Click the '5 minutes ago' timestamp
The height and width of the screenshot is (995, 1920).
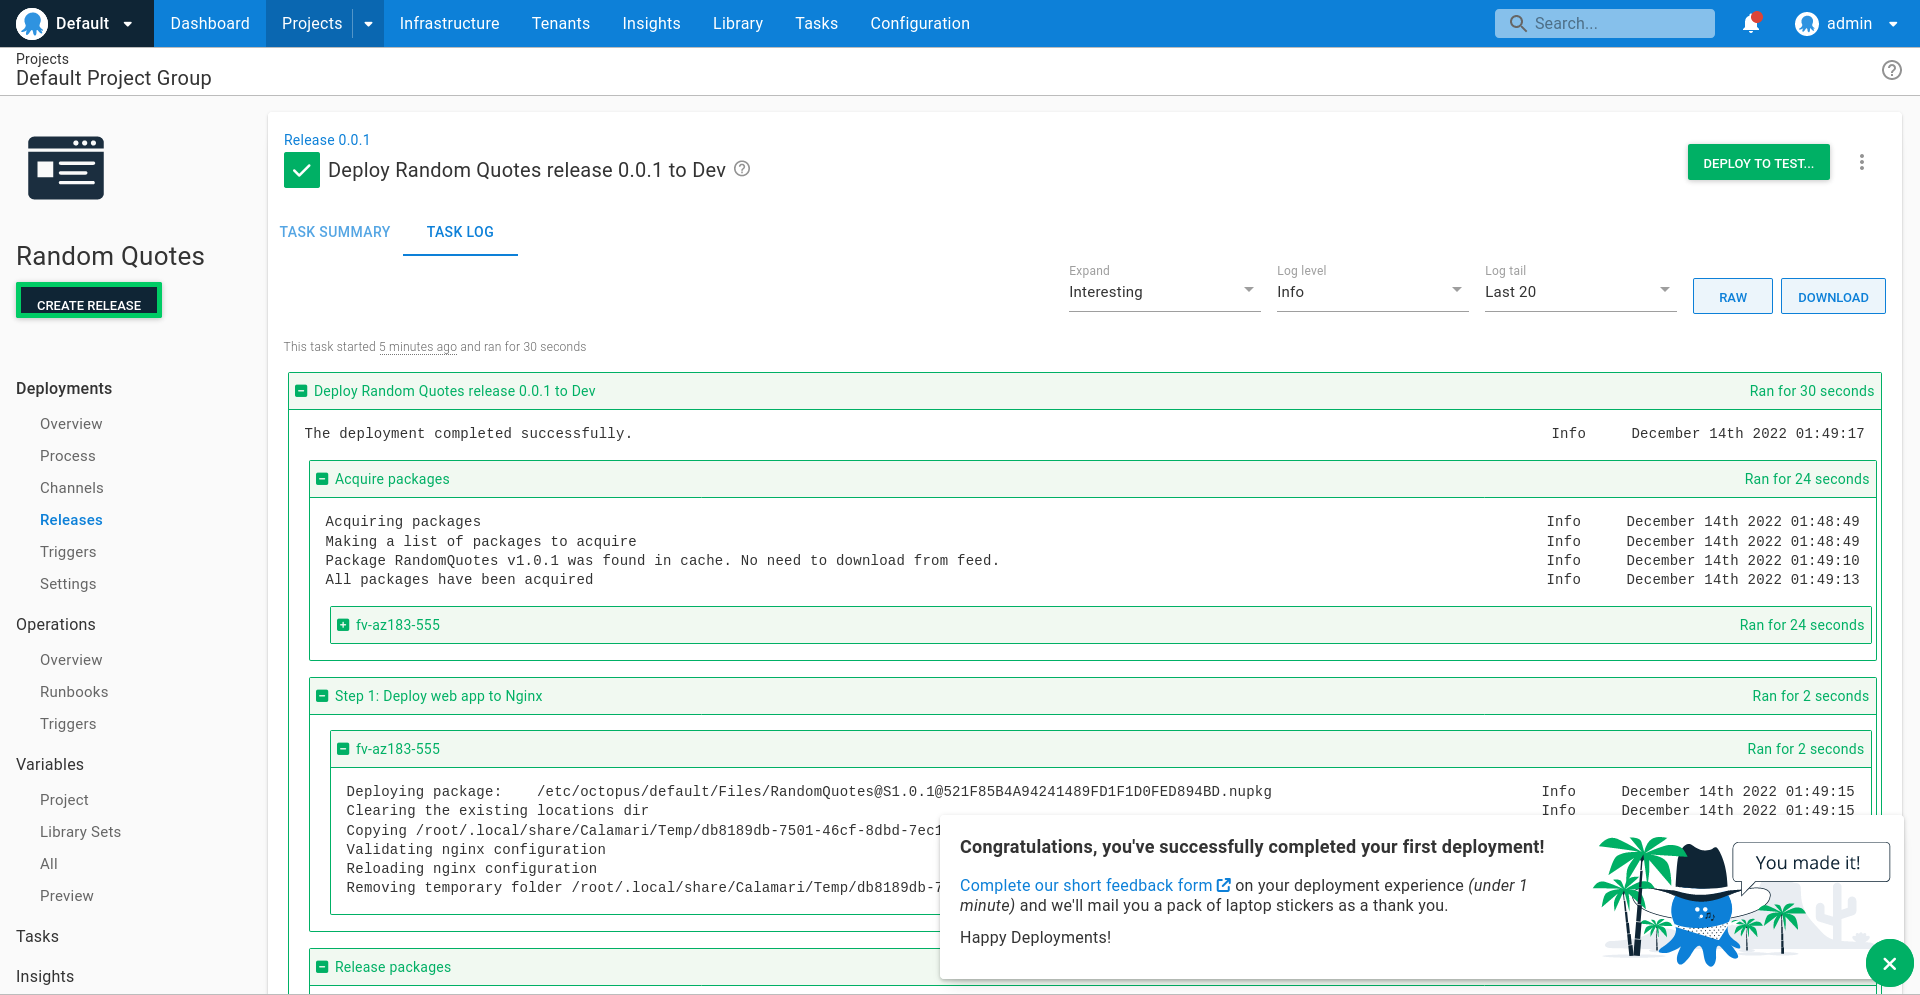click(x=418, y=347)
